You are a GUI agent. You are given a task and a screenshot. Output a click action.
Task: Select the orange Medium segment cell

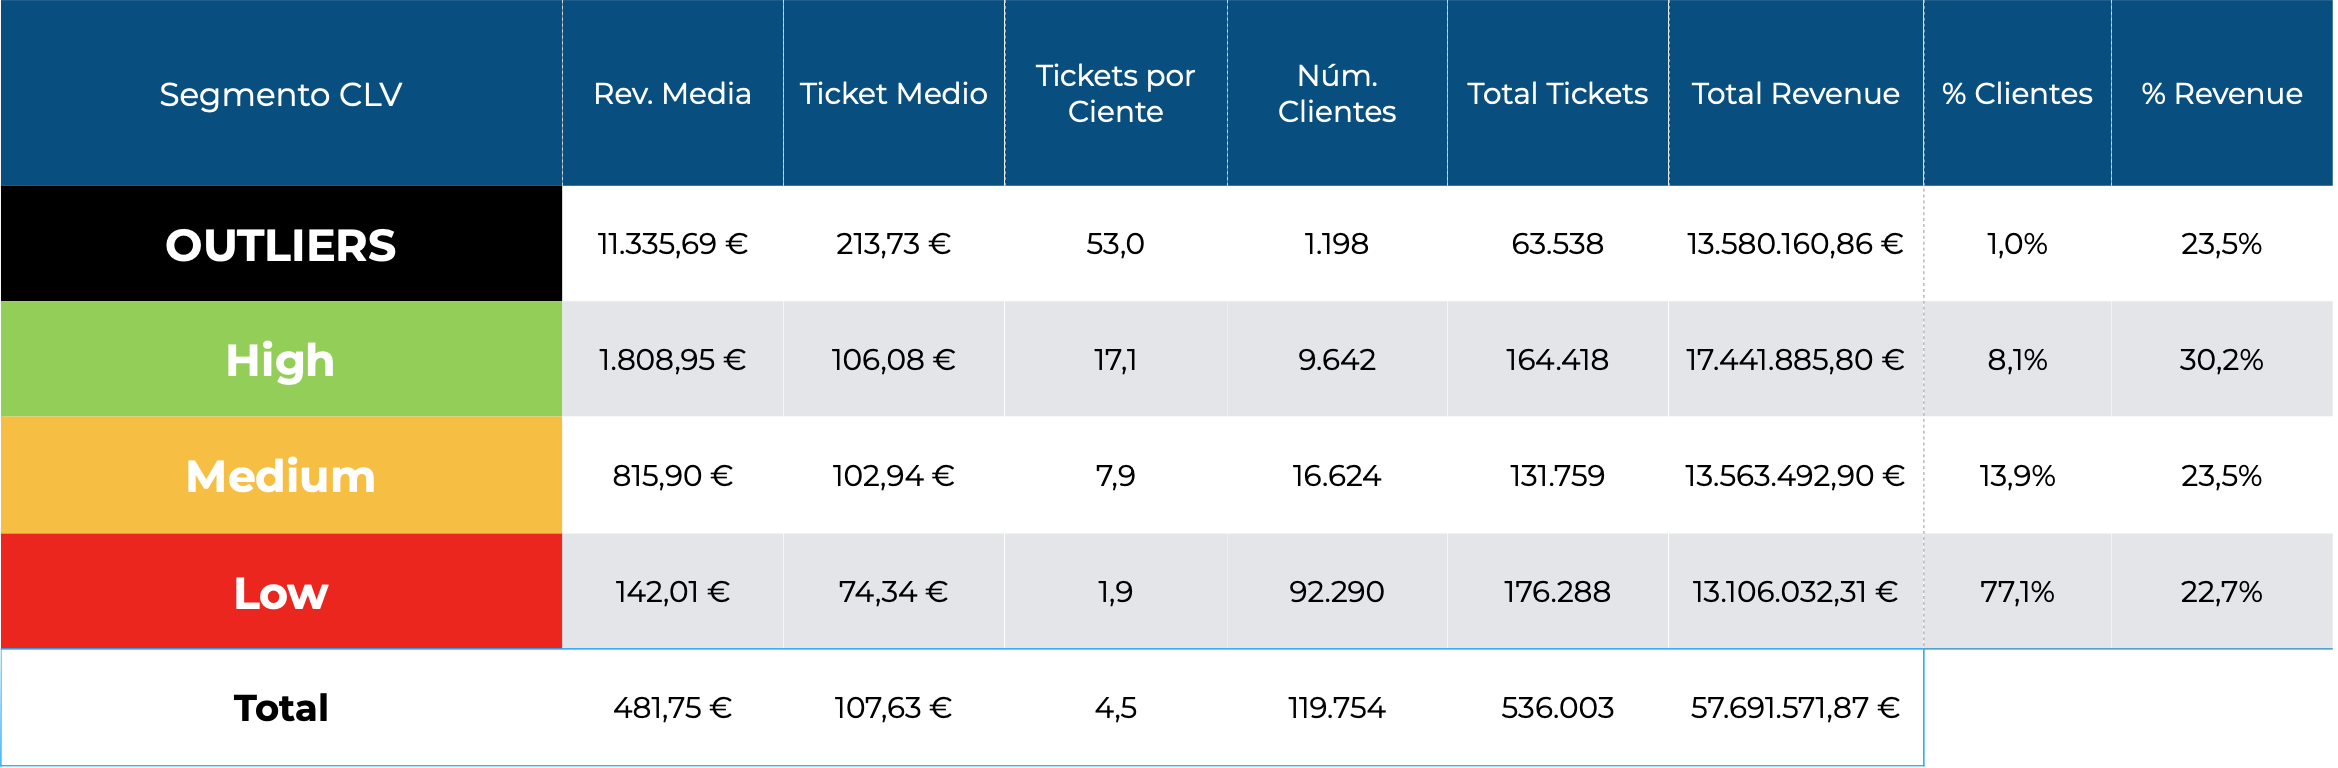(x=281, y=476)
